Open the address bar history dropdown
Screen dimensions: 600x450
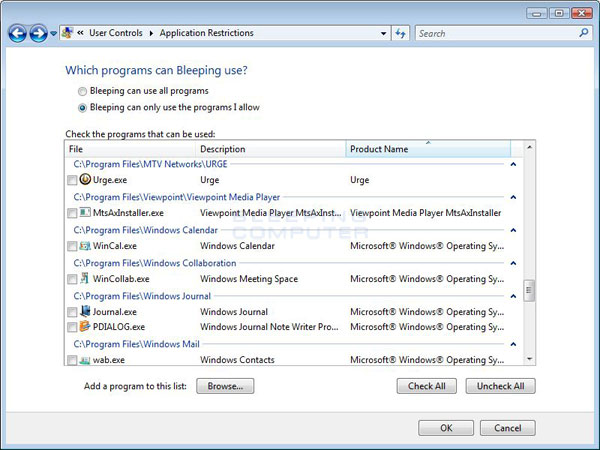click(x=383, y=34)
